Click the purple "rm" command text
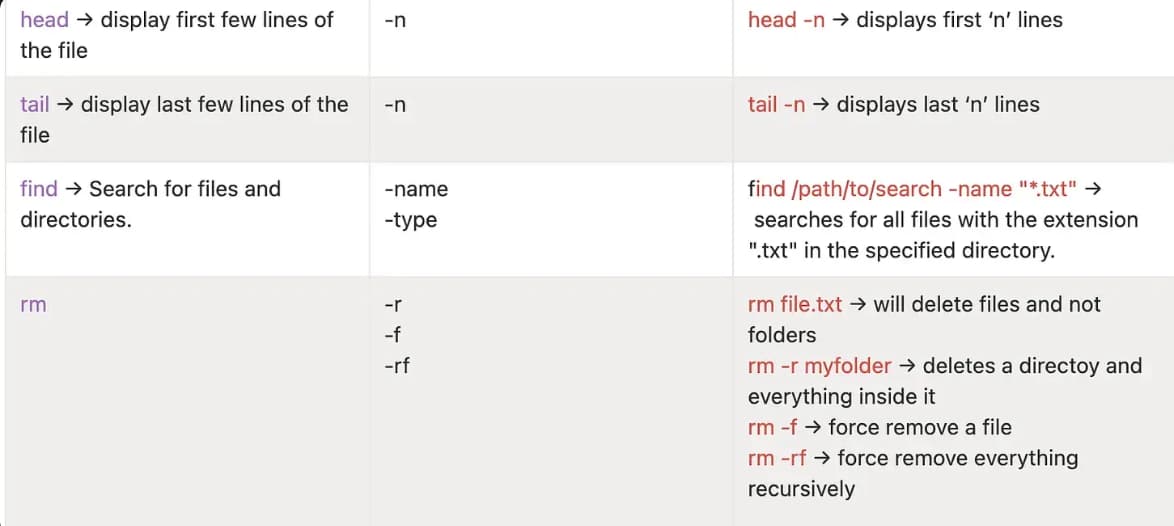1174x526 pixels. [x=33, y=305]
